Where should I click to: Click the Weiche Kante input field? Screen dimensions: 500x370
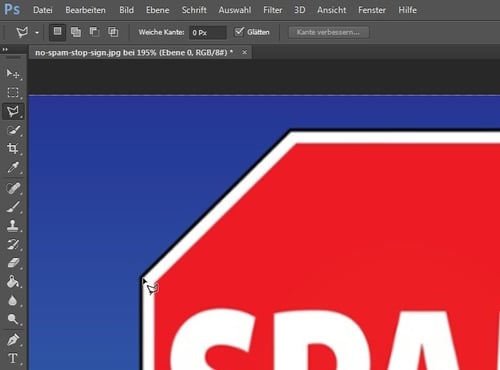(x=208, y=33)
